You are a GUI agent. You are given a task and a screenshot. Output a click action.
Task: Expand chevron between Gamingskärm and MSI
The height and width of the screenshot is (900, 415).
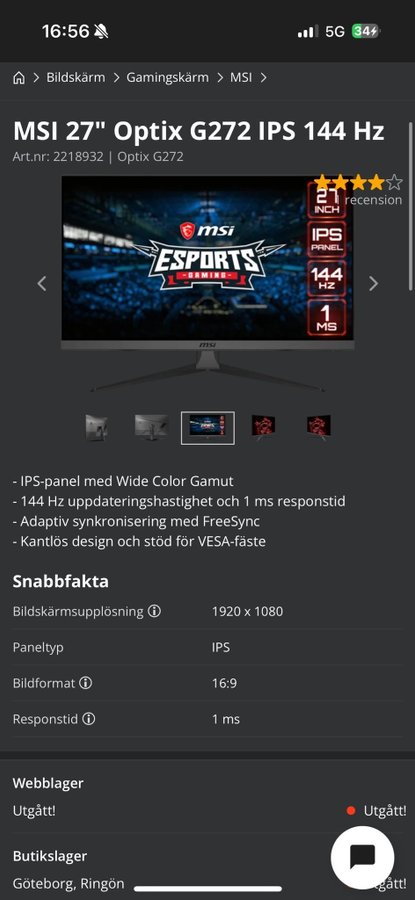click(x=220, y=78)
